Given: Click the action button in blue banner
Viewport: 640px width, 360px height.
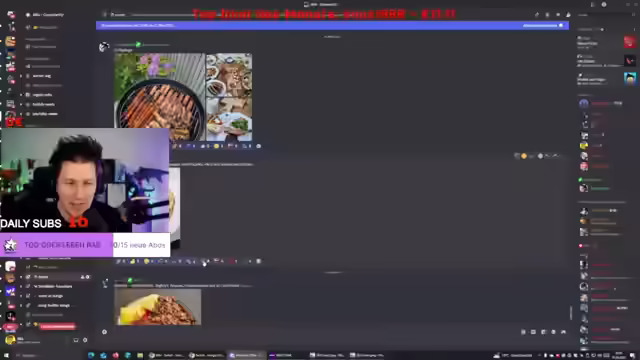Looking at the screenshot, I should pos(540,25).
